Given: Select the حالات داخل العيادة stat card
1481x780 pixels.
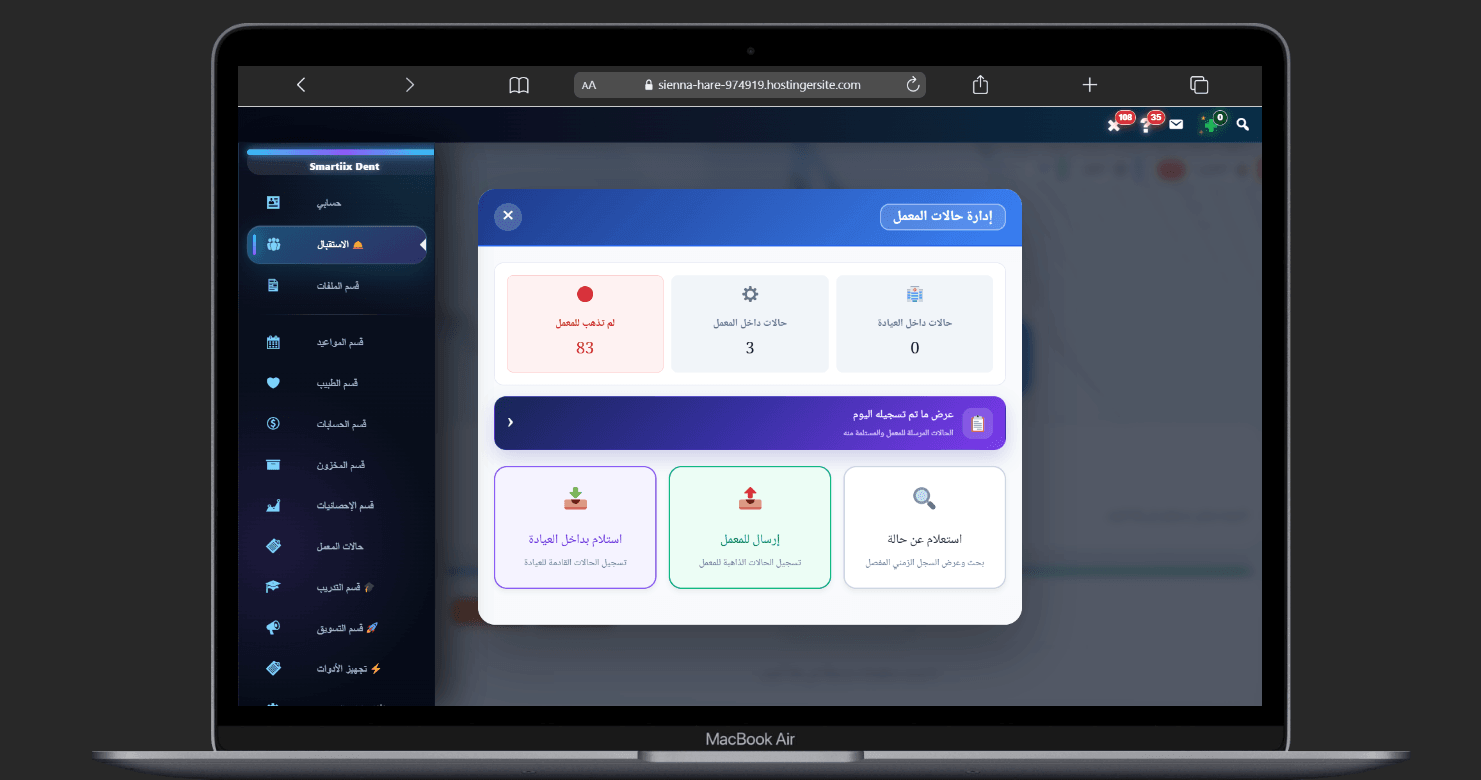Looking at the screenshot, I should coord(914,324).
